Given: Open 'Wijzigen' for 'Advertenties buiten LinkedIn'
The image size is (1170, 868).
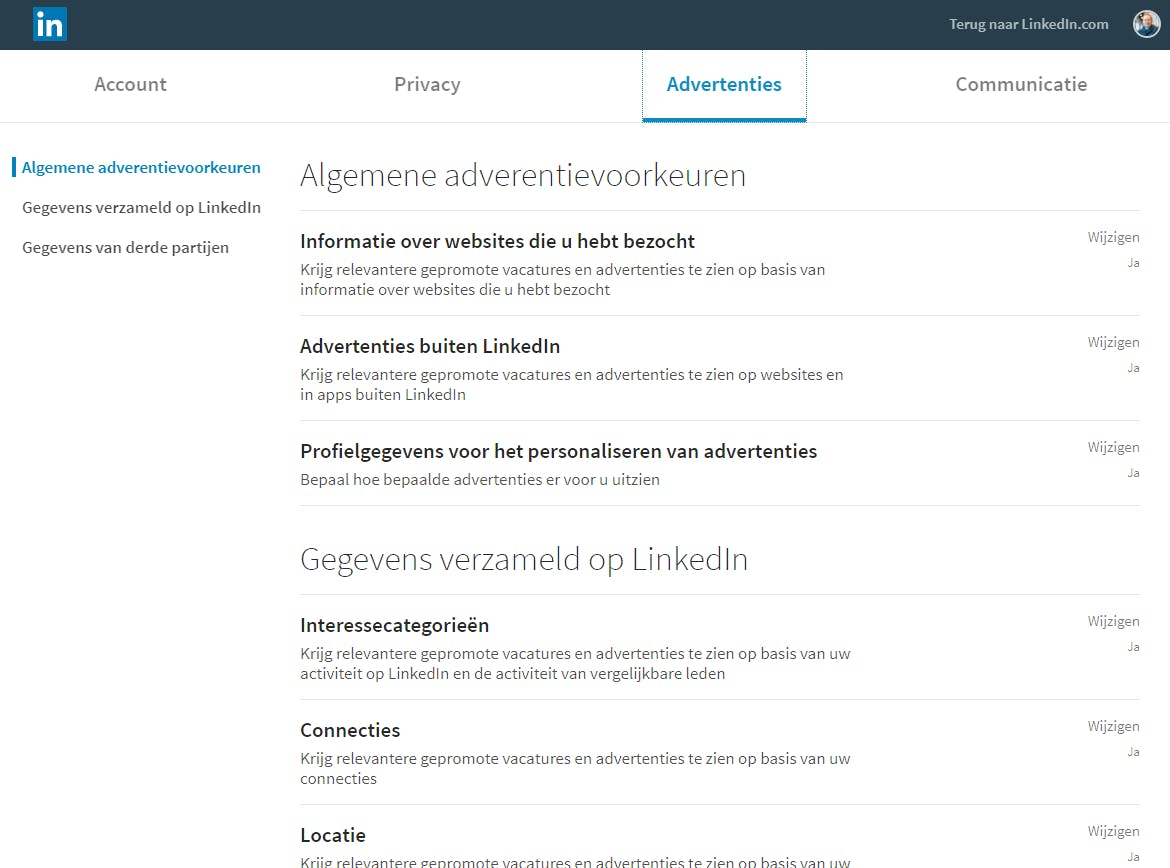Looking at the screenshot, I should pyautogui.click(x=1113, y=342).
